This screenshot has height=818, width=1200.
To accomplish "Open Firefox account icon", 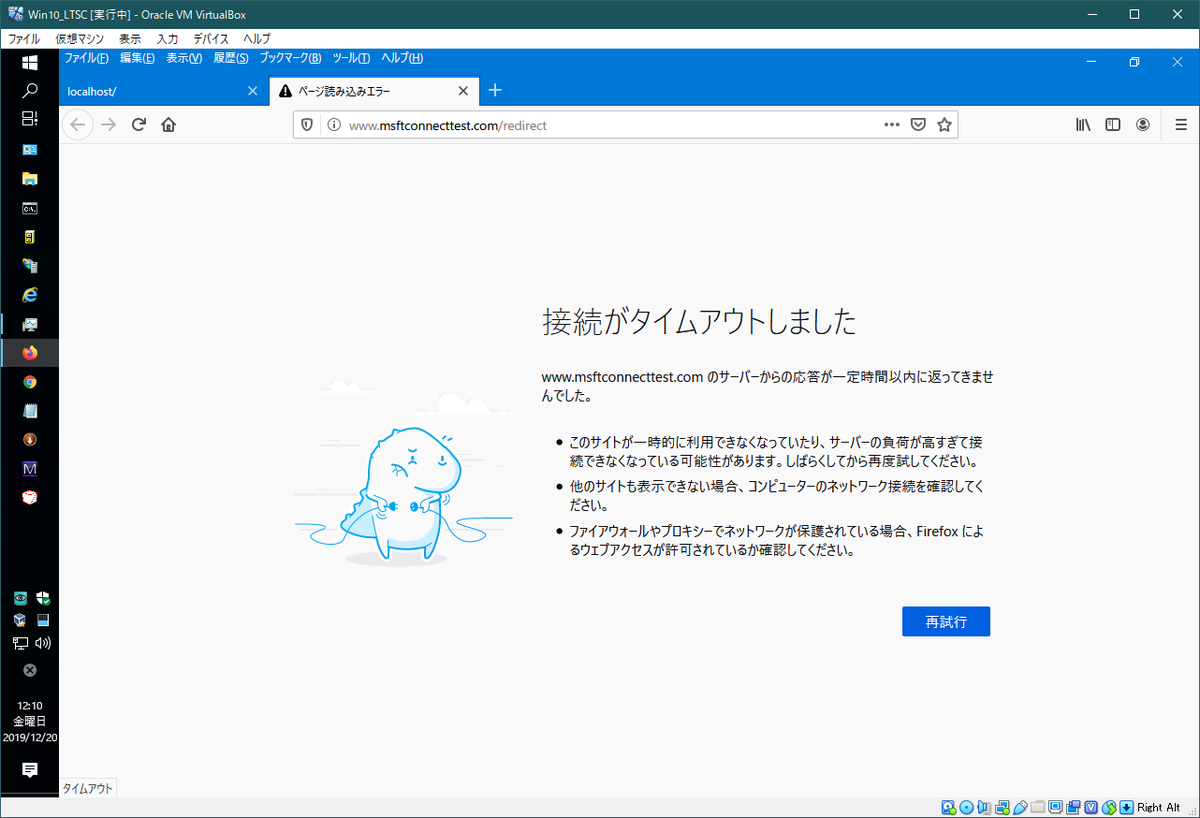I will point(1143,125).
